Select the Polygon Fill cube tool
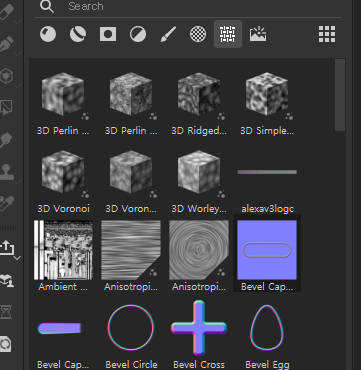 coord(7,76)
